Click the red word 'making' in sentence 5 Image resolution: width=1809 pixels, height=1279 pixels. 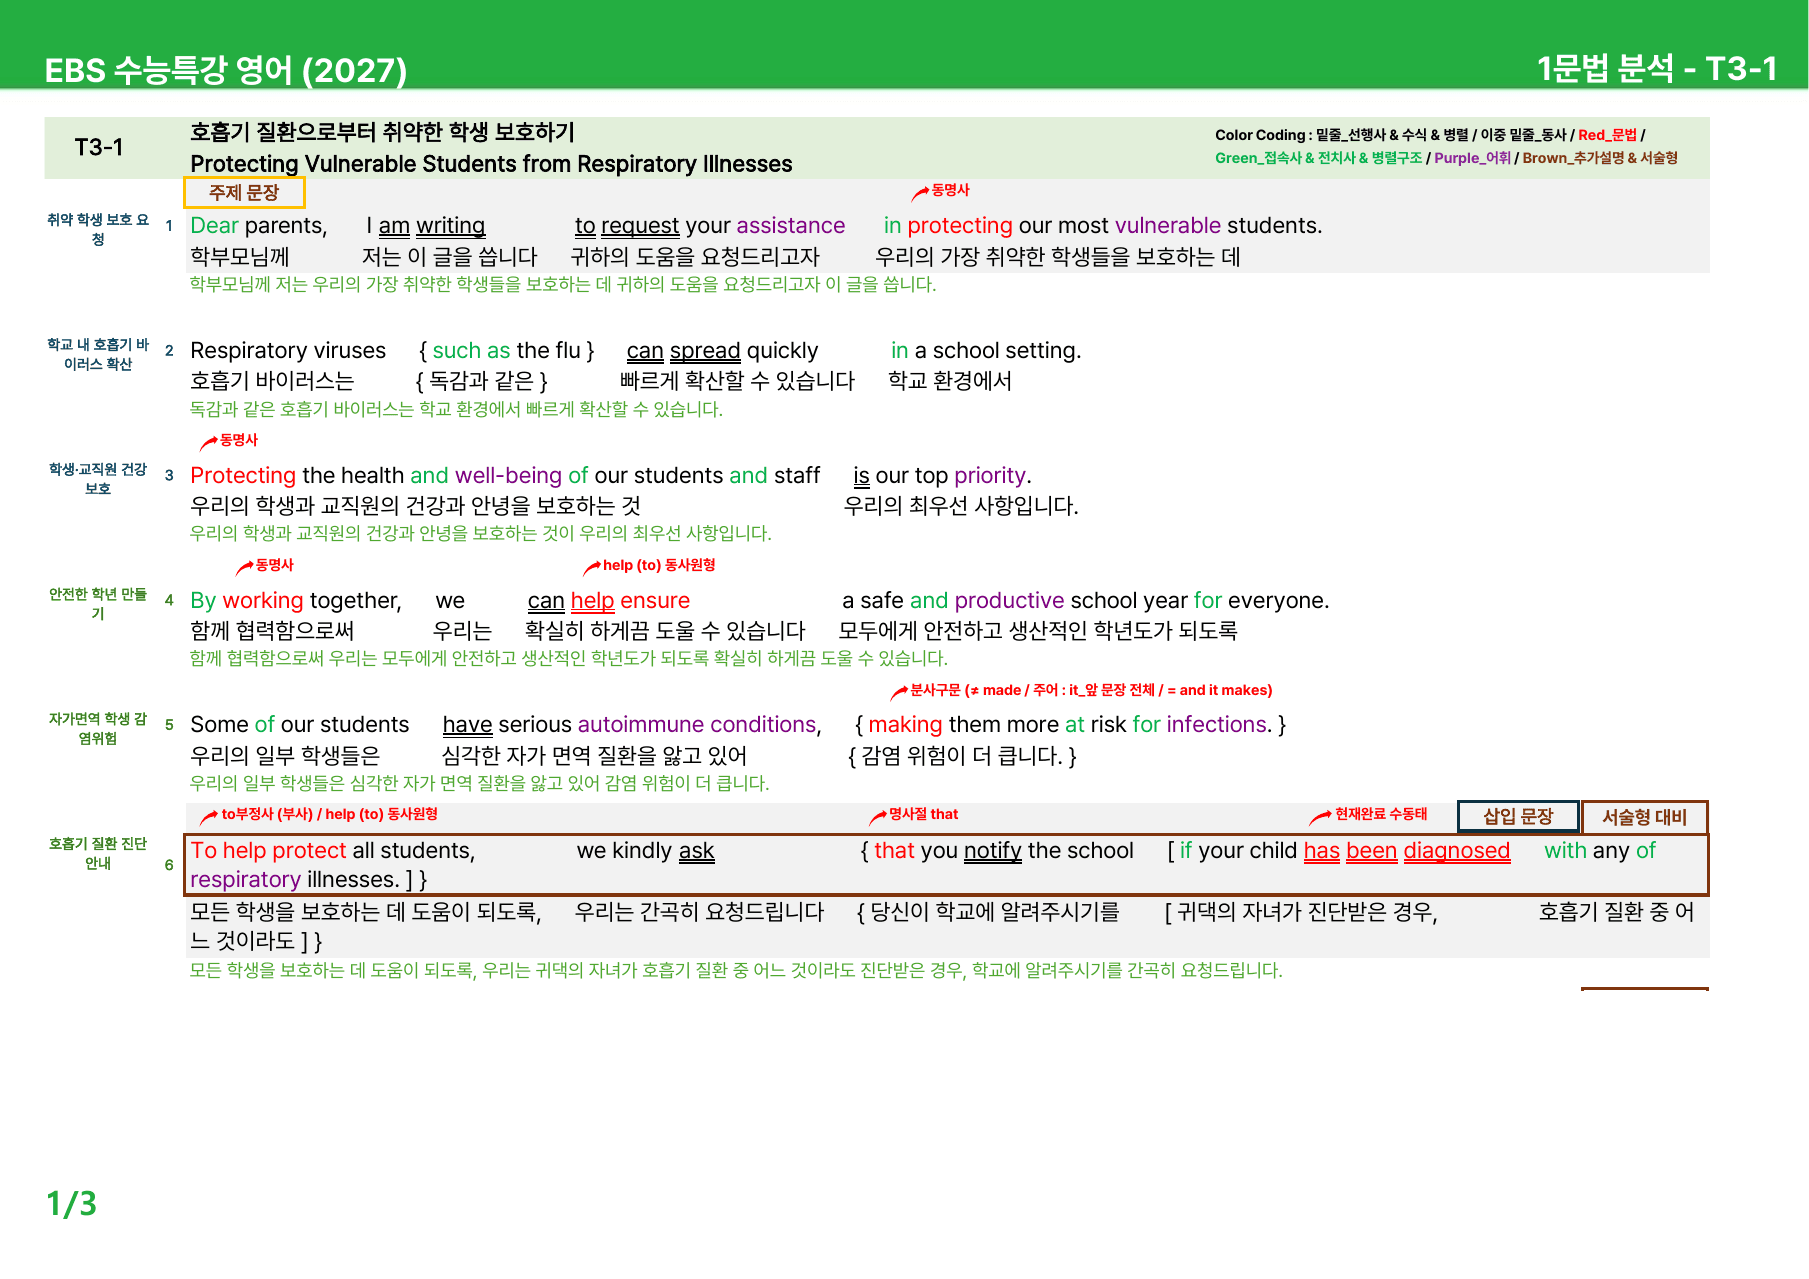pyautogui.click(x=905, y=725)
